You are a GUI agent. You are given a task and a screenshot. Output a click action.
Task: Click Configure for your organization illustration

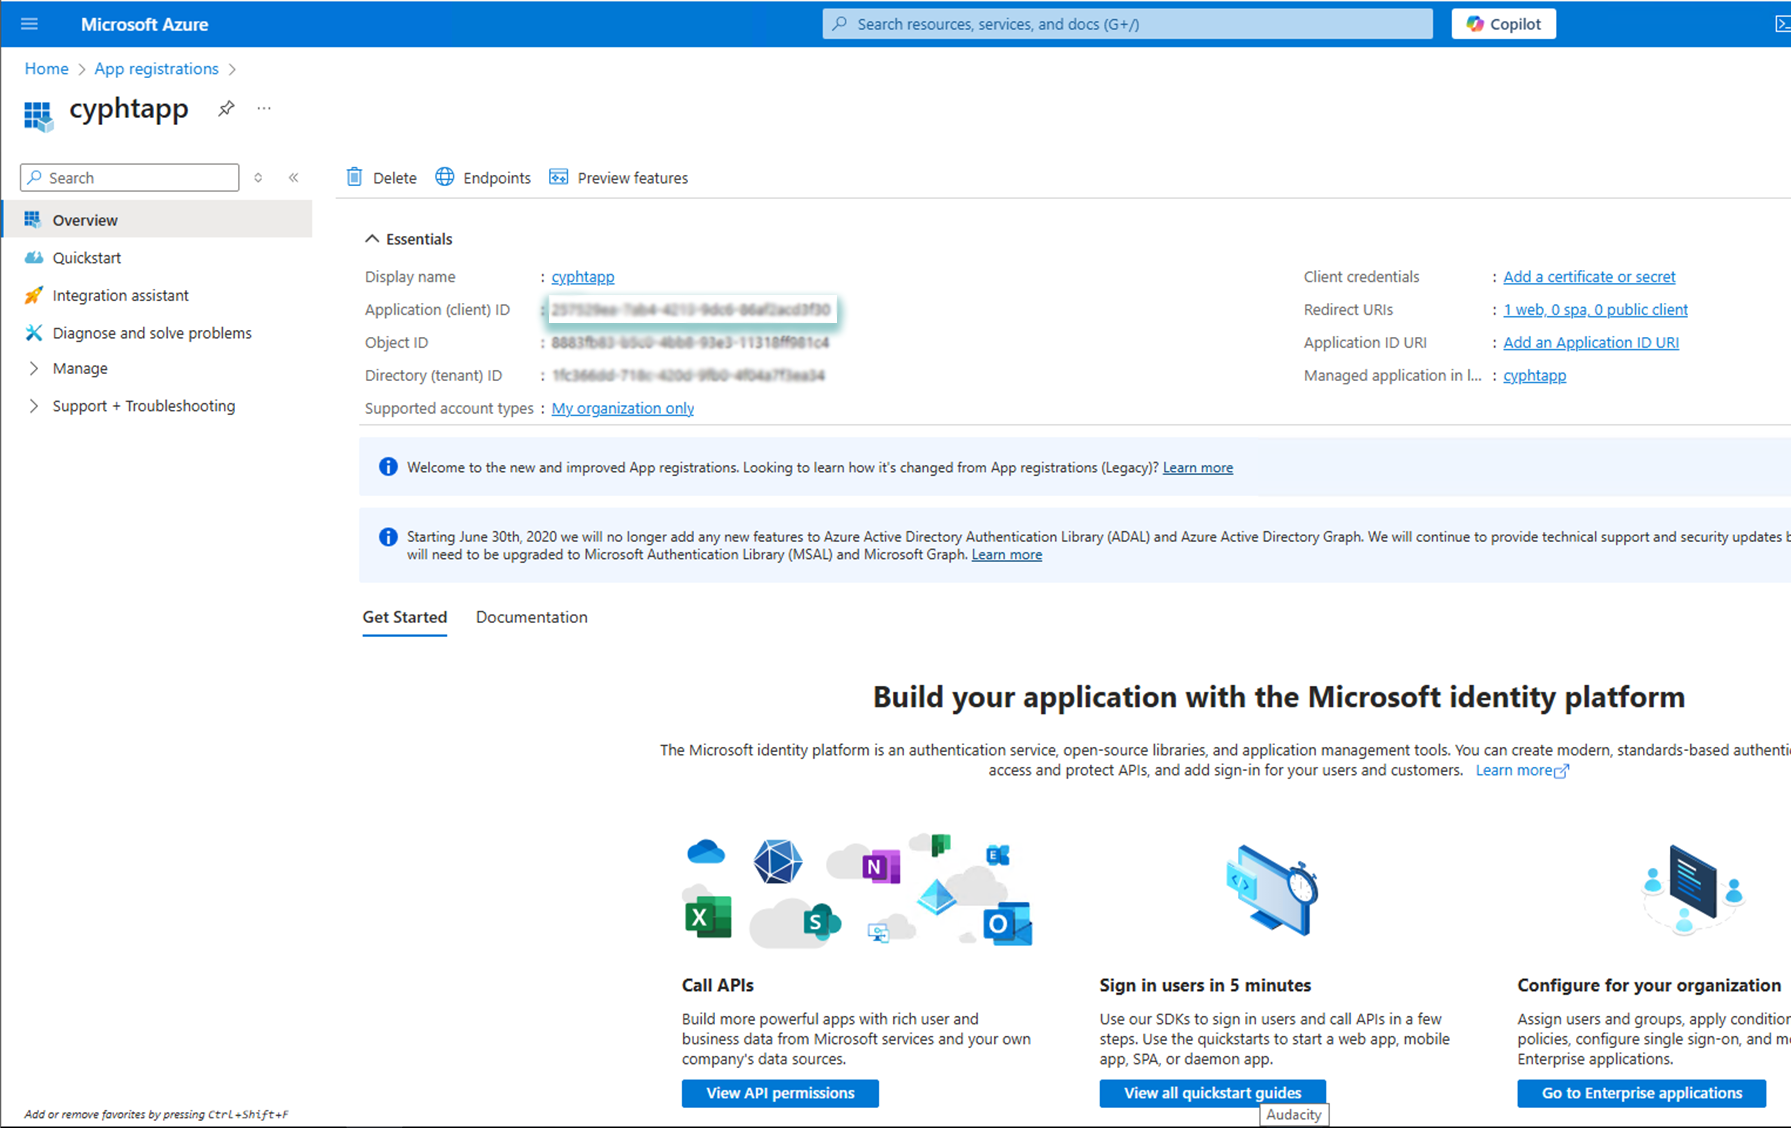(1692, 888)
